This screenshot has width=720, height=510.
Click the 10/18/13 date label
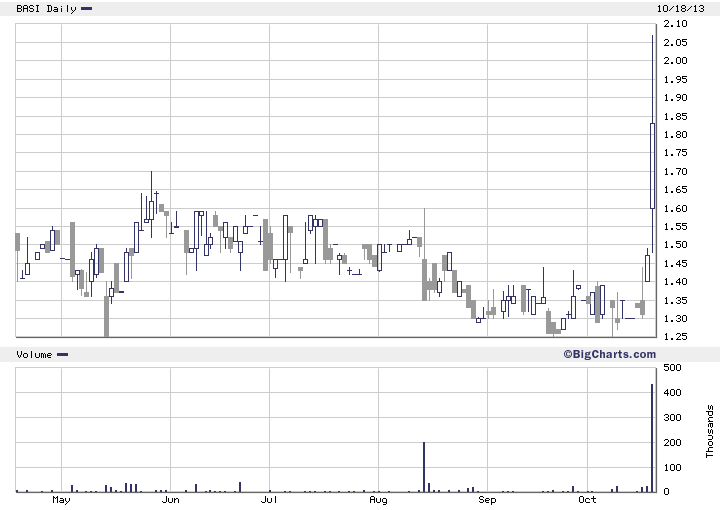pyautogui.click(x=681, y=8)
